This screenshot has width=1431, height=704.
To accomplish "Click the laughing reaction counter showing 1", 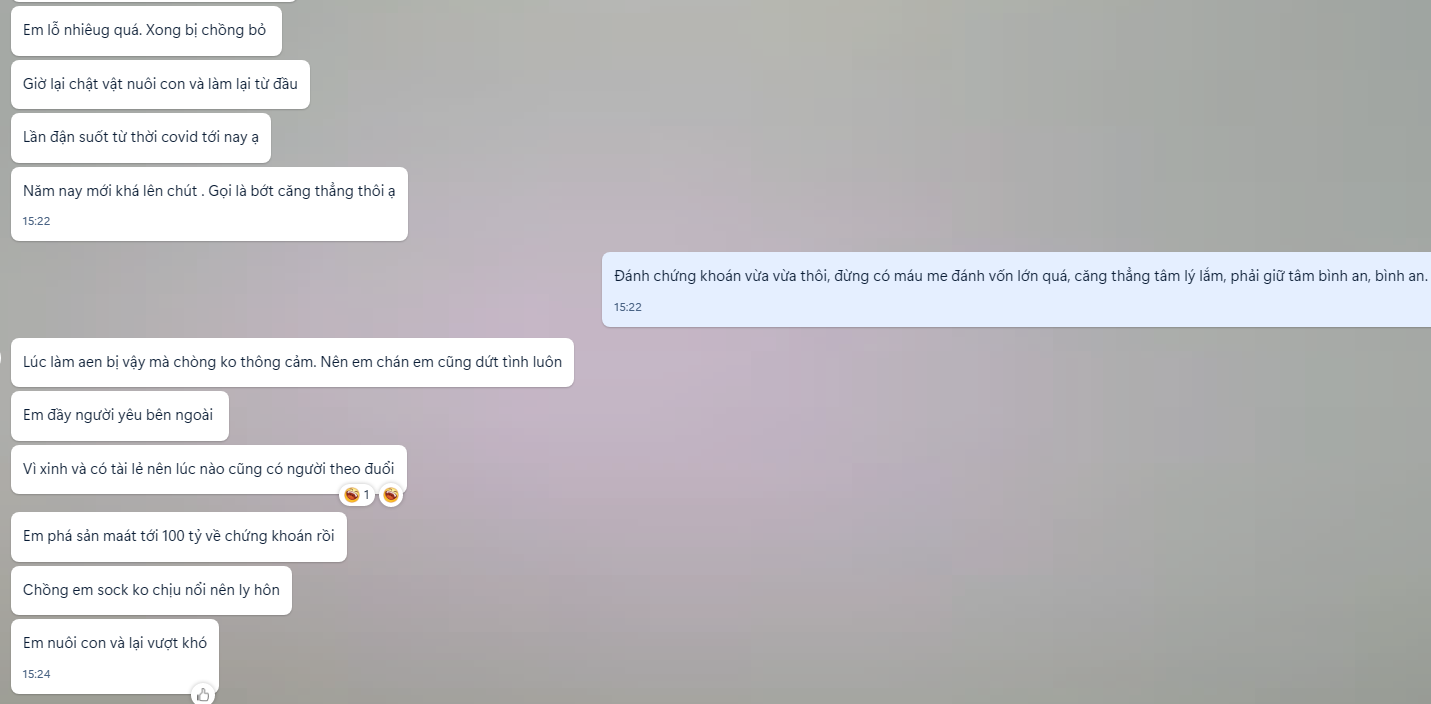I will [357, 495].
